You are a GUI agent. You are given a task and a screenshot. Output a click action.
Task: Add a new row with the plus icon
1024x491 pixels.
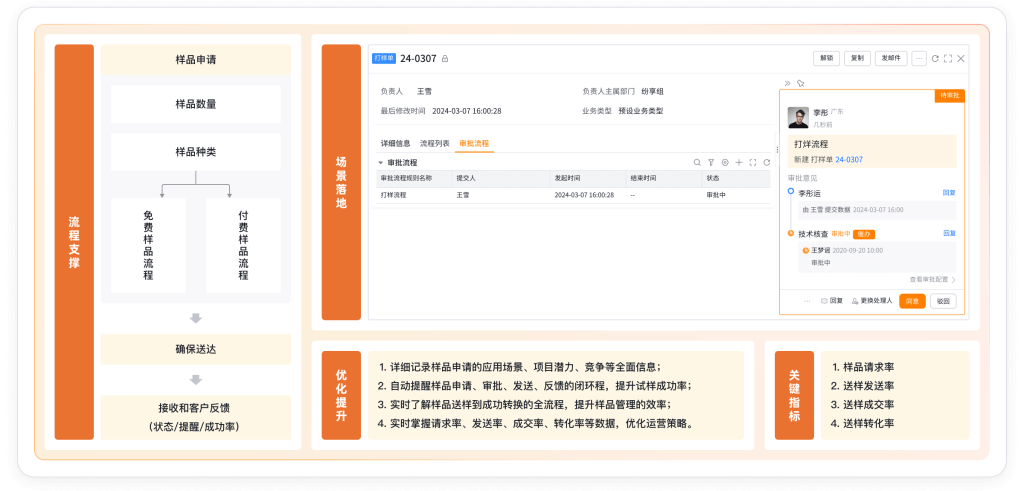(x=739, y=162)
